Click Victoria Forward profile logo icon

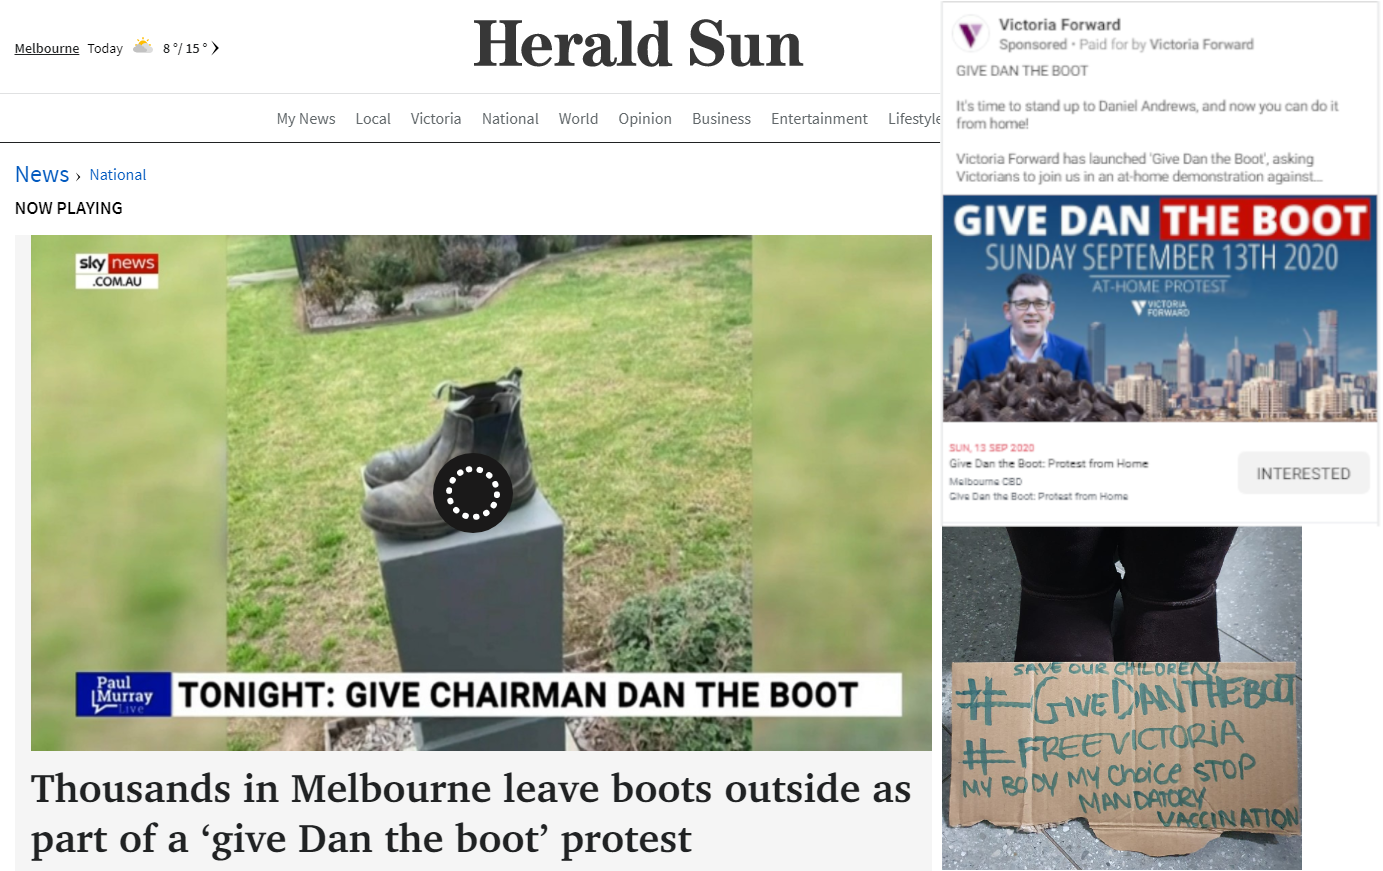pyautogui.click(x=971, y=35)
